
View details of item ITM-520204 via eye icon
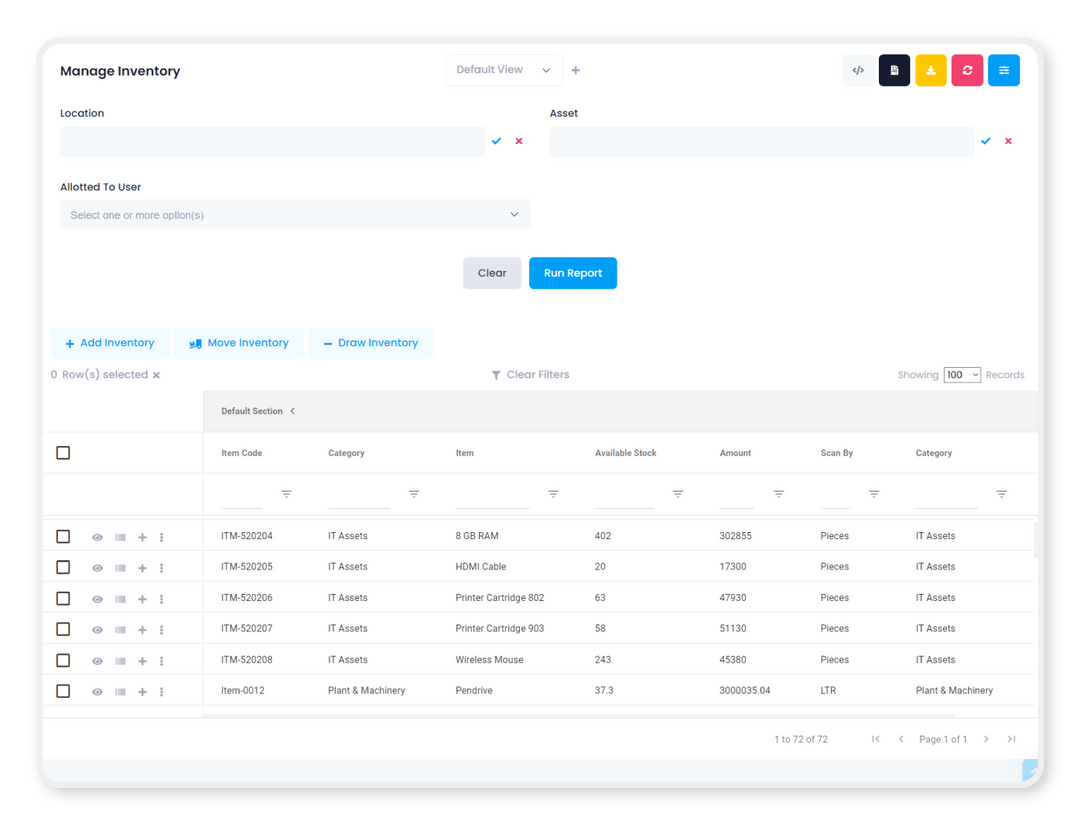click(97, 536)
